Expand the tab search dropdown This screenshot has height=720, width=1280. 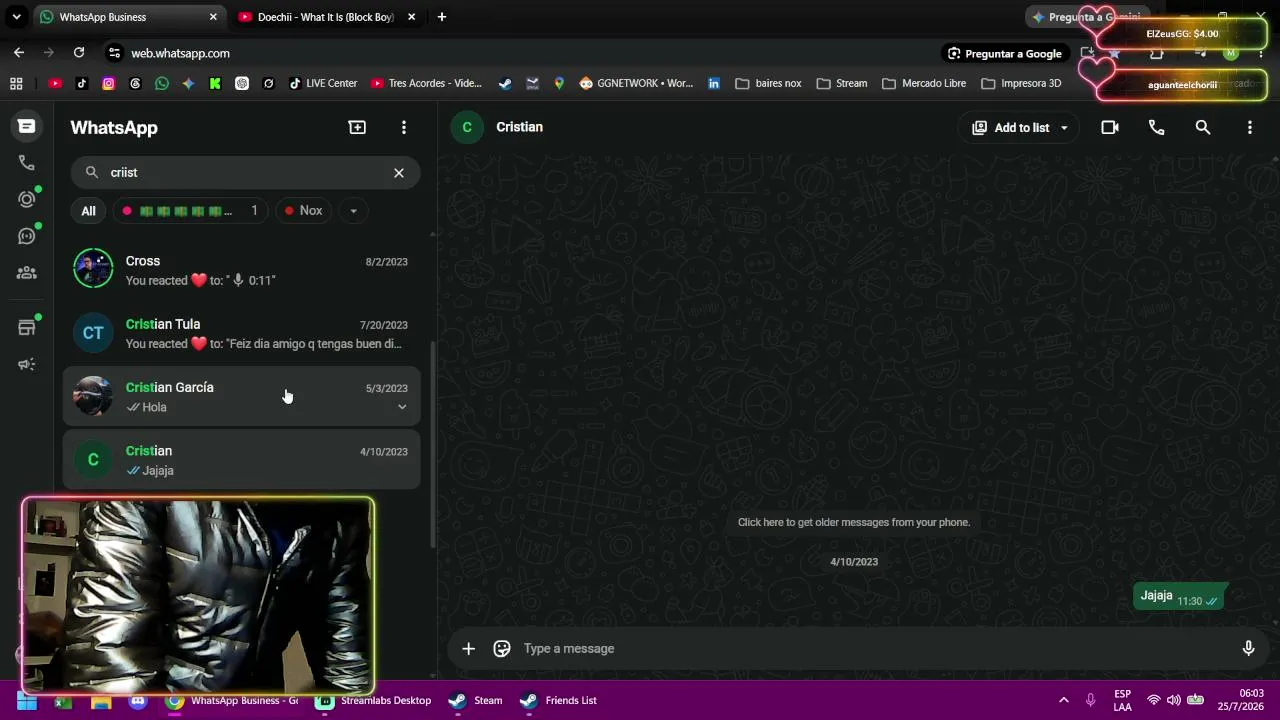(x=17, y=17)
